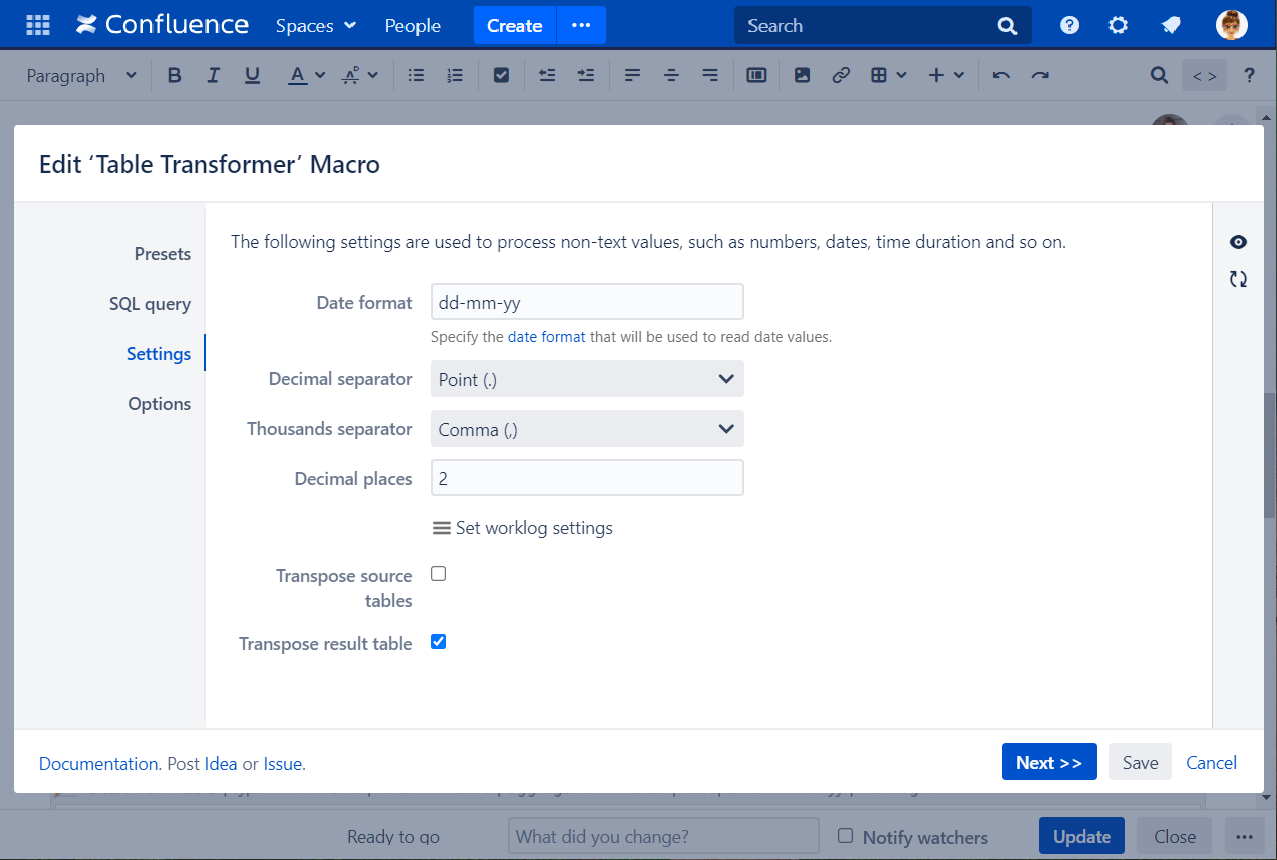Image resolution: width=1277 pixels, height=860 pixels.
Task: Click the refresh icon in macro sidebar
Action: [x=1238, y=280]
